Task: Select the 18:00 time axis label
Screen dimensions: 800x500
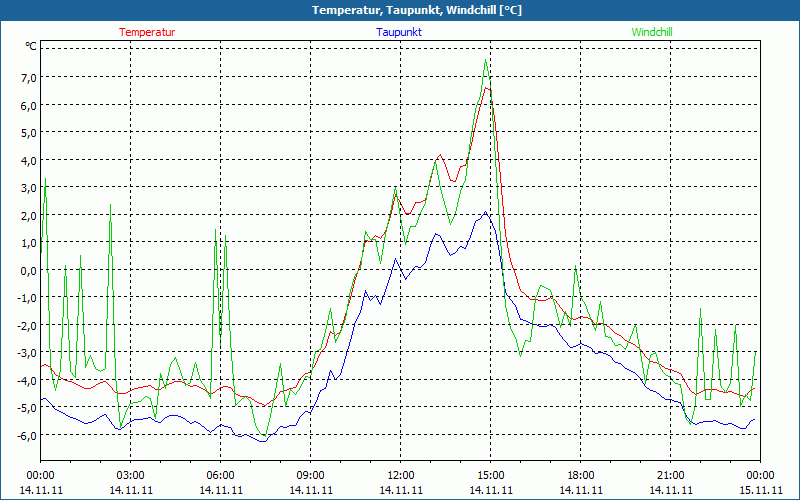Action: (580, 475)
